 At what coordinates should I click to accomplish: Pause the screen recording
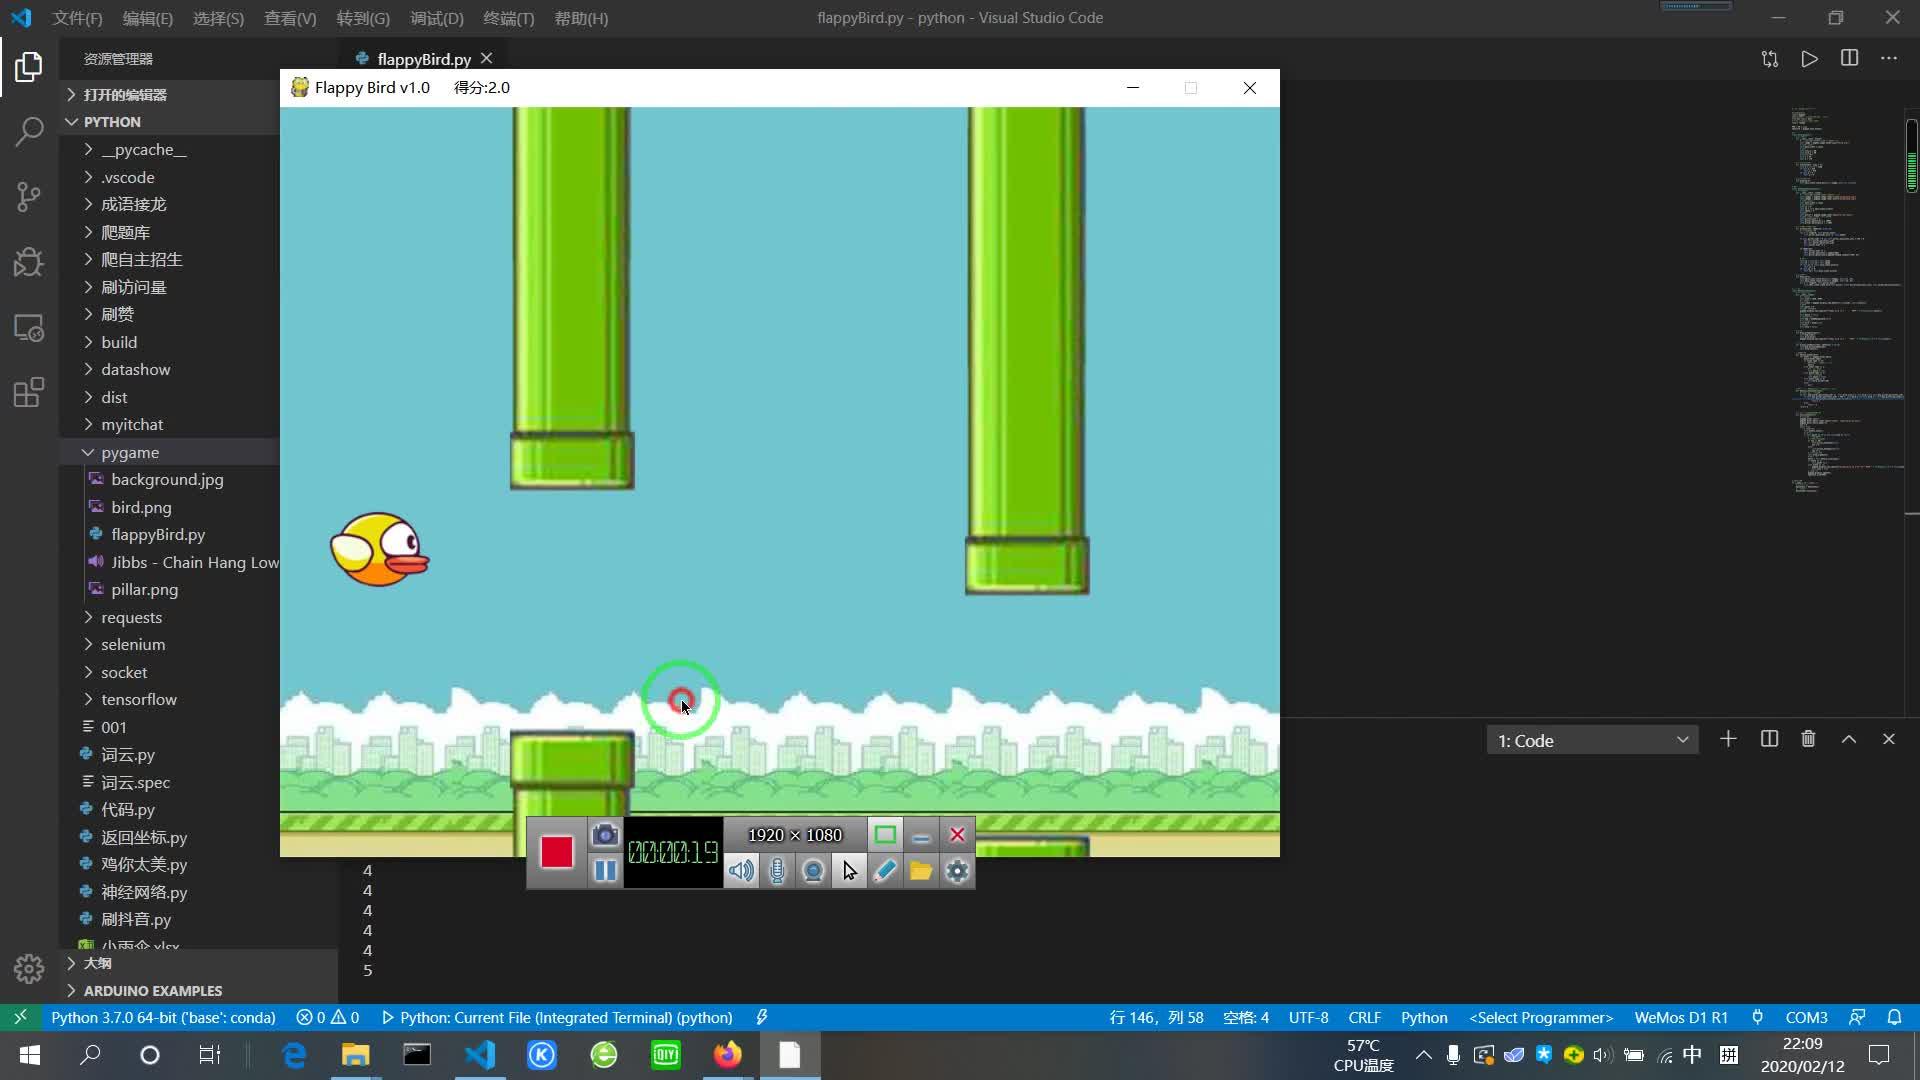point(605,870)
